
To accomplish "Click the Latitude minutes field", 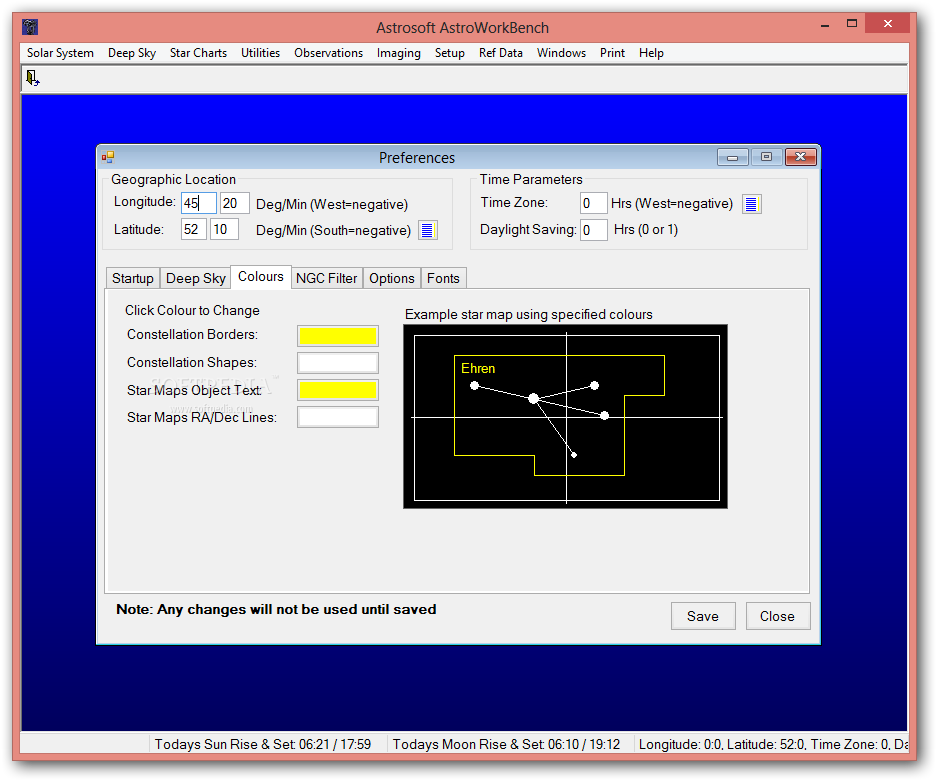I will [225, 229].
